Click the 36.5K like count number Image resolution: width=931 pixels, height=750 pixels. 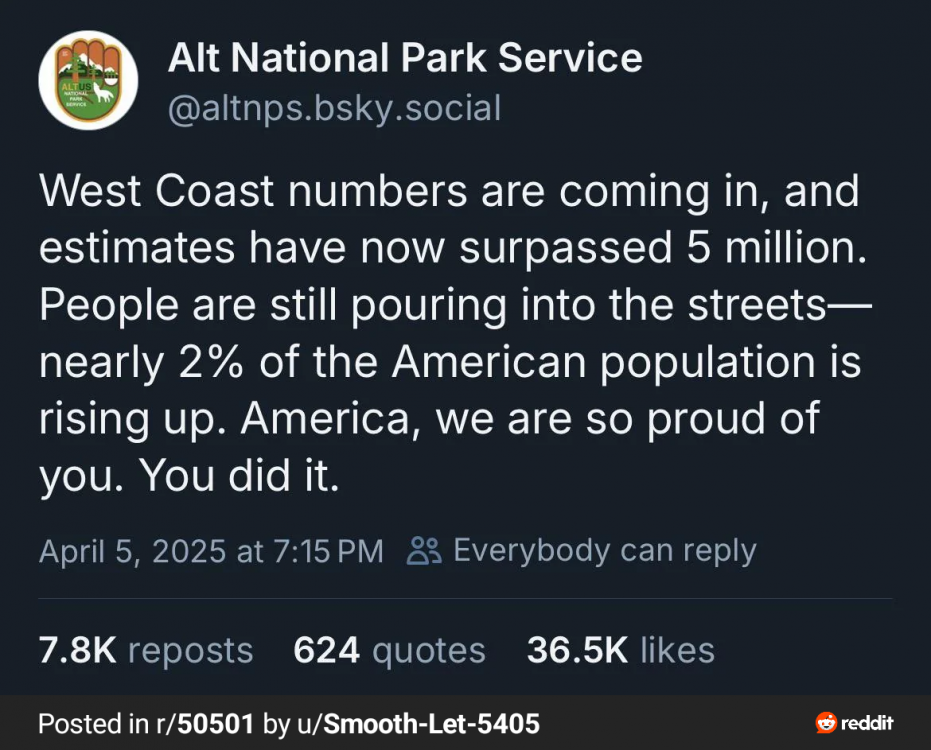click(577, 650)
